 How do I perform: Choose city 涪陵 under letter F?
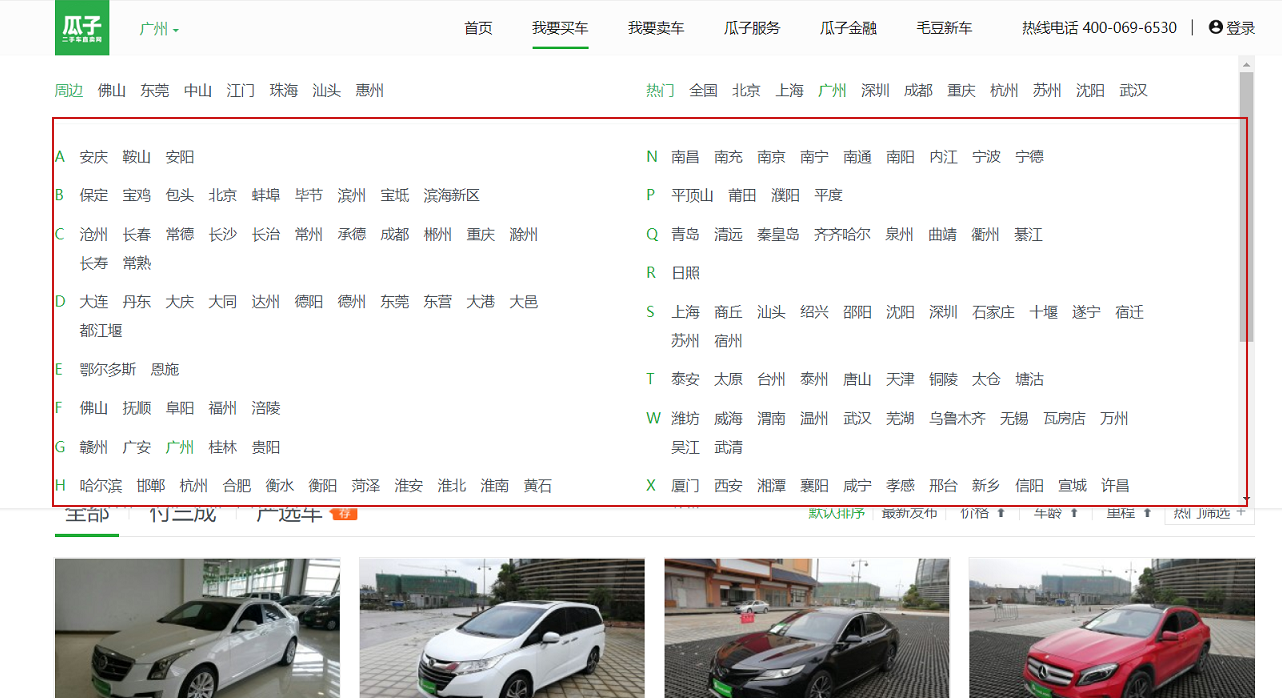click(266, 408)
